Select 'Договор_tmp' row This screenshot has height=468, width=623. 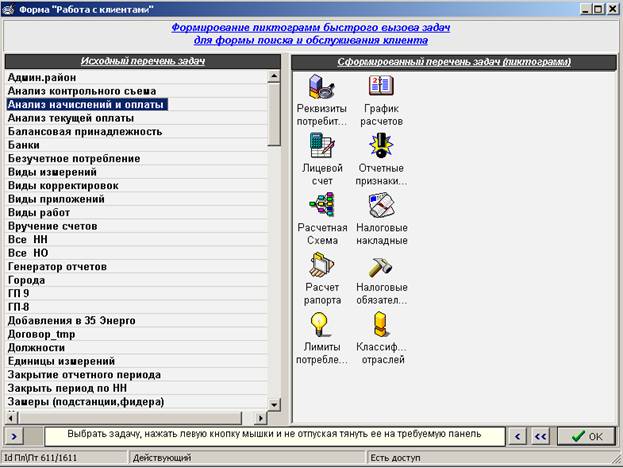pos(136,334)
